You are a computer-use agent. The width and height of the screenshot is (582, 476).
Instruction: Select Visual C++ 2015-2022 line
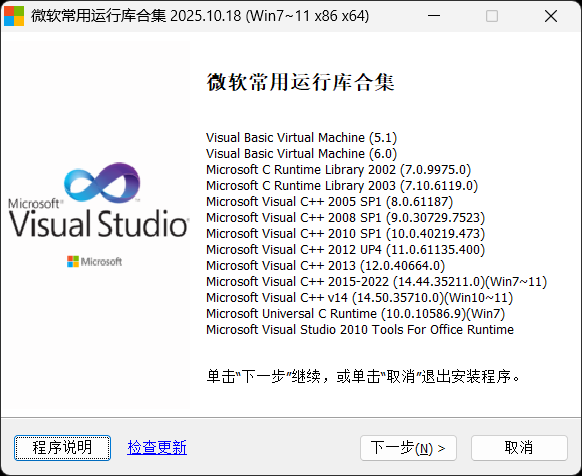377,281
